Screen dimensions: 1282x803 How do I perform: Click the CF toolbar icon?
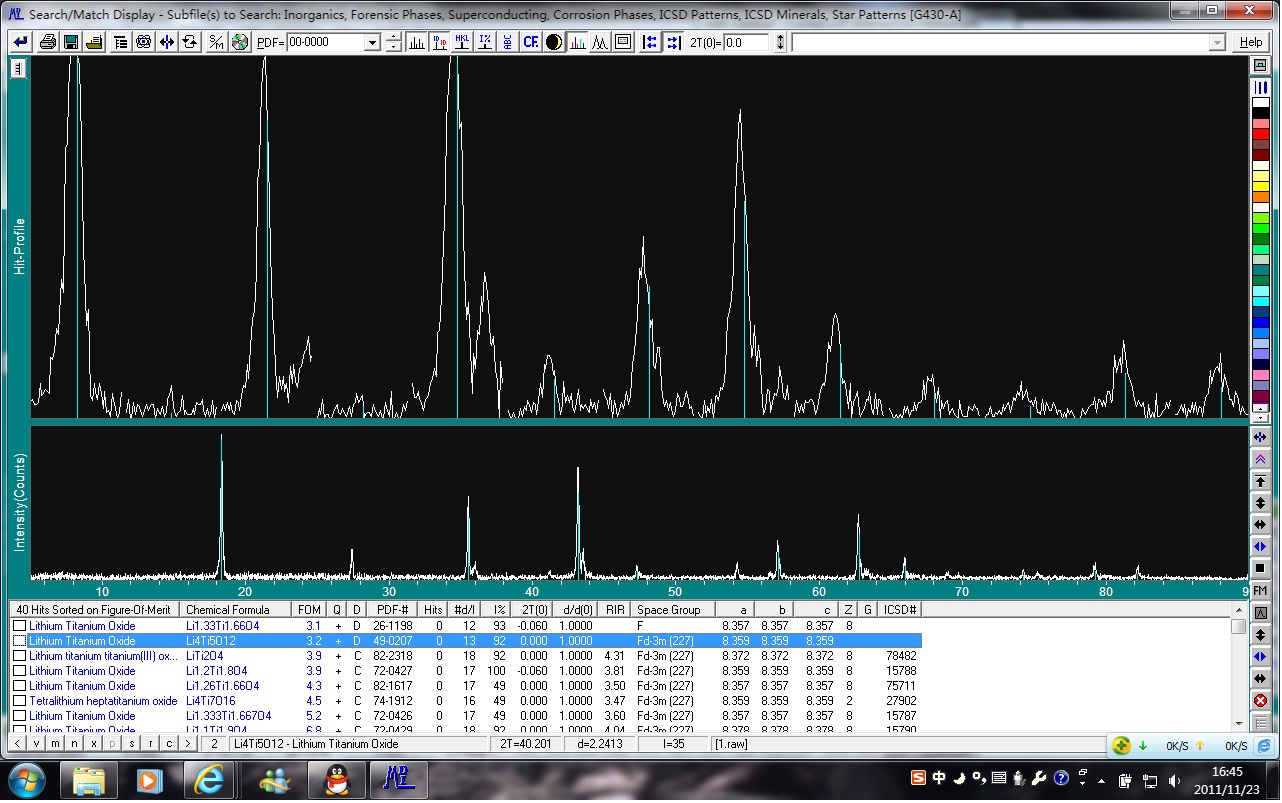(530, 42)
